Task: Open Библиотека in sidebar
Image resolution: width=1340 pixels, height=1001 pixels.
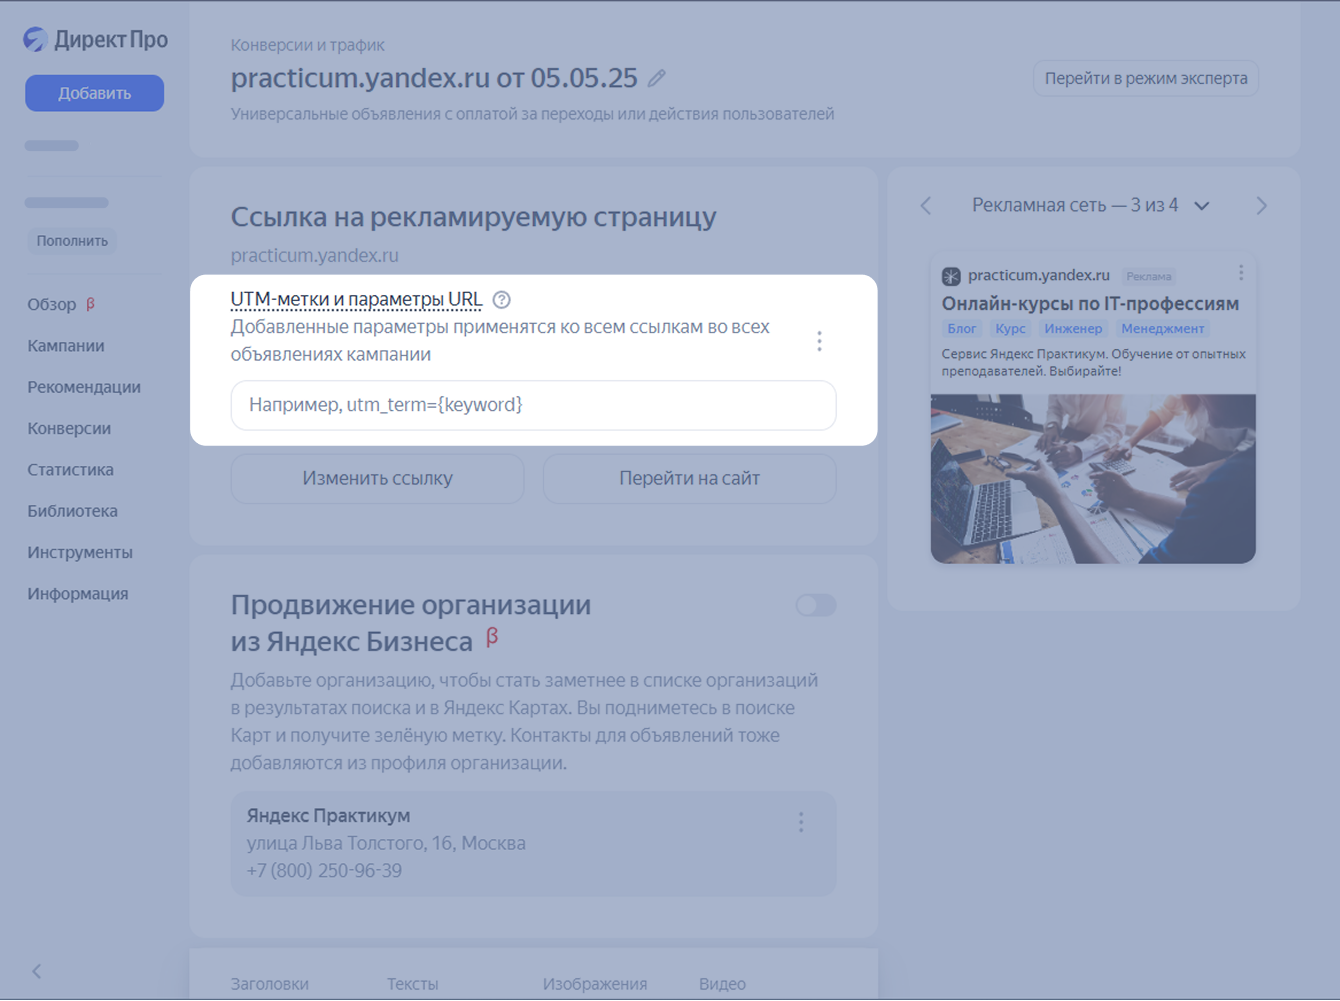Action: tap(72, 511)
